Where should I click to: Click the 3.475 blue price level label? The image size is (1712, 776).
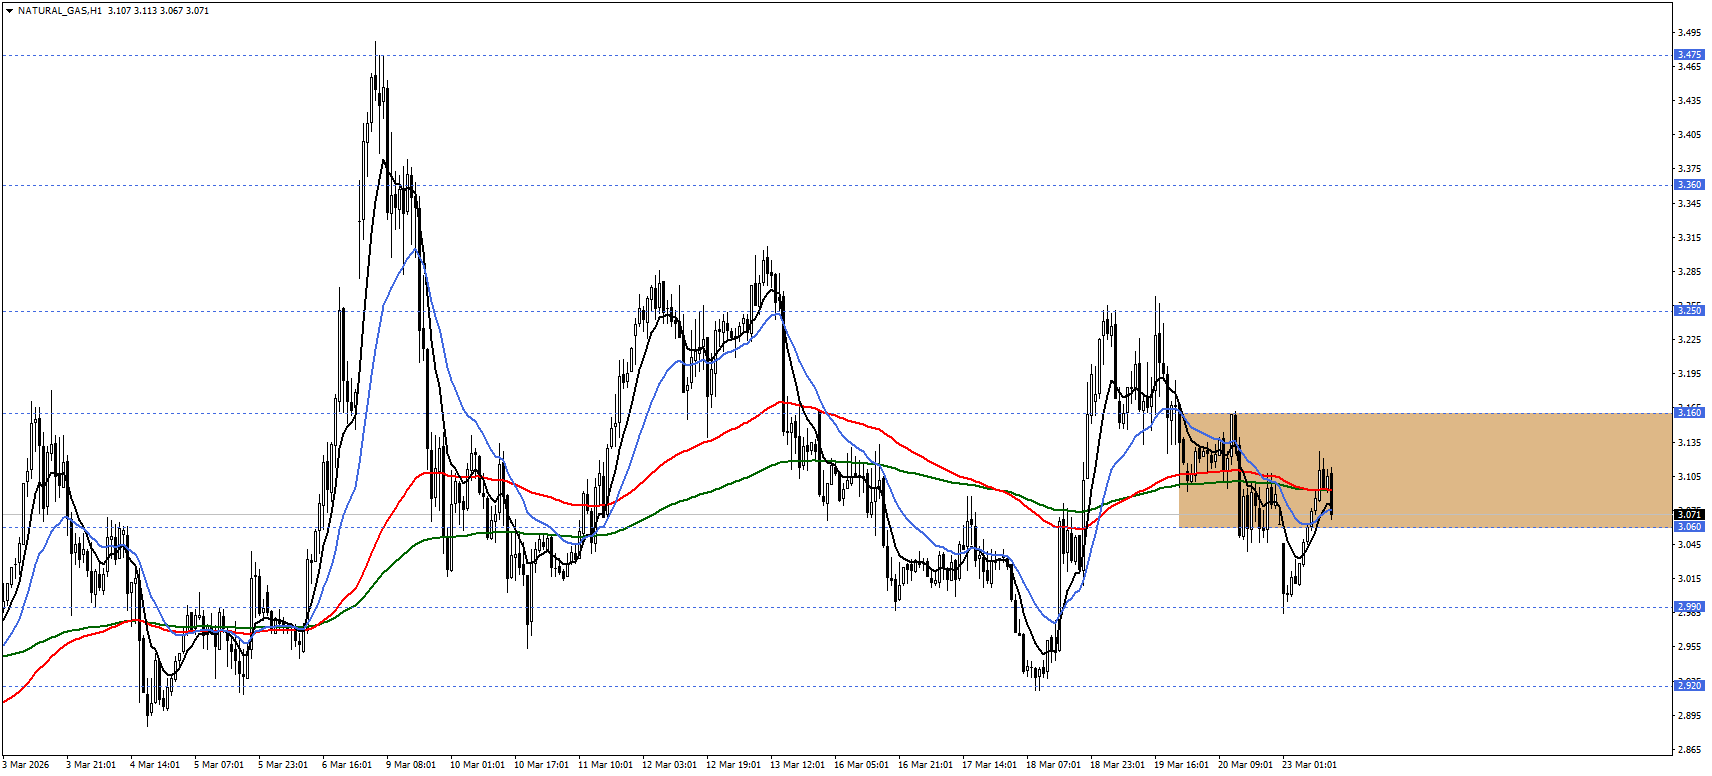pyautogui.click(x=1689, y=55)
